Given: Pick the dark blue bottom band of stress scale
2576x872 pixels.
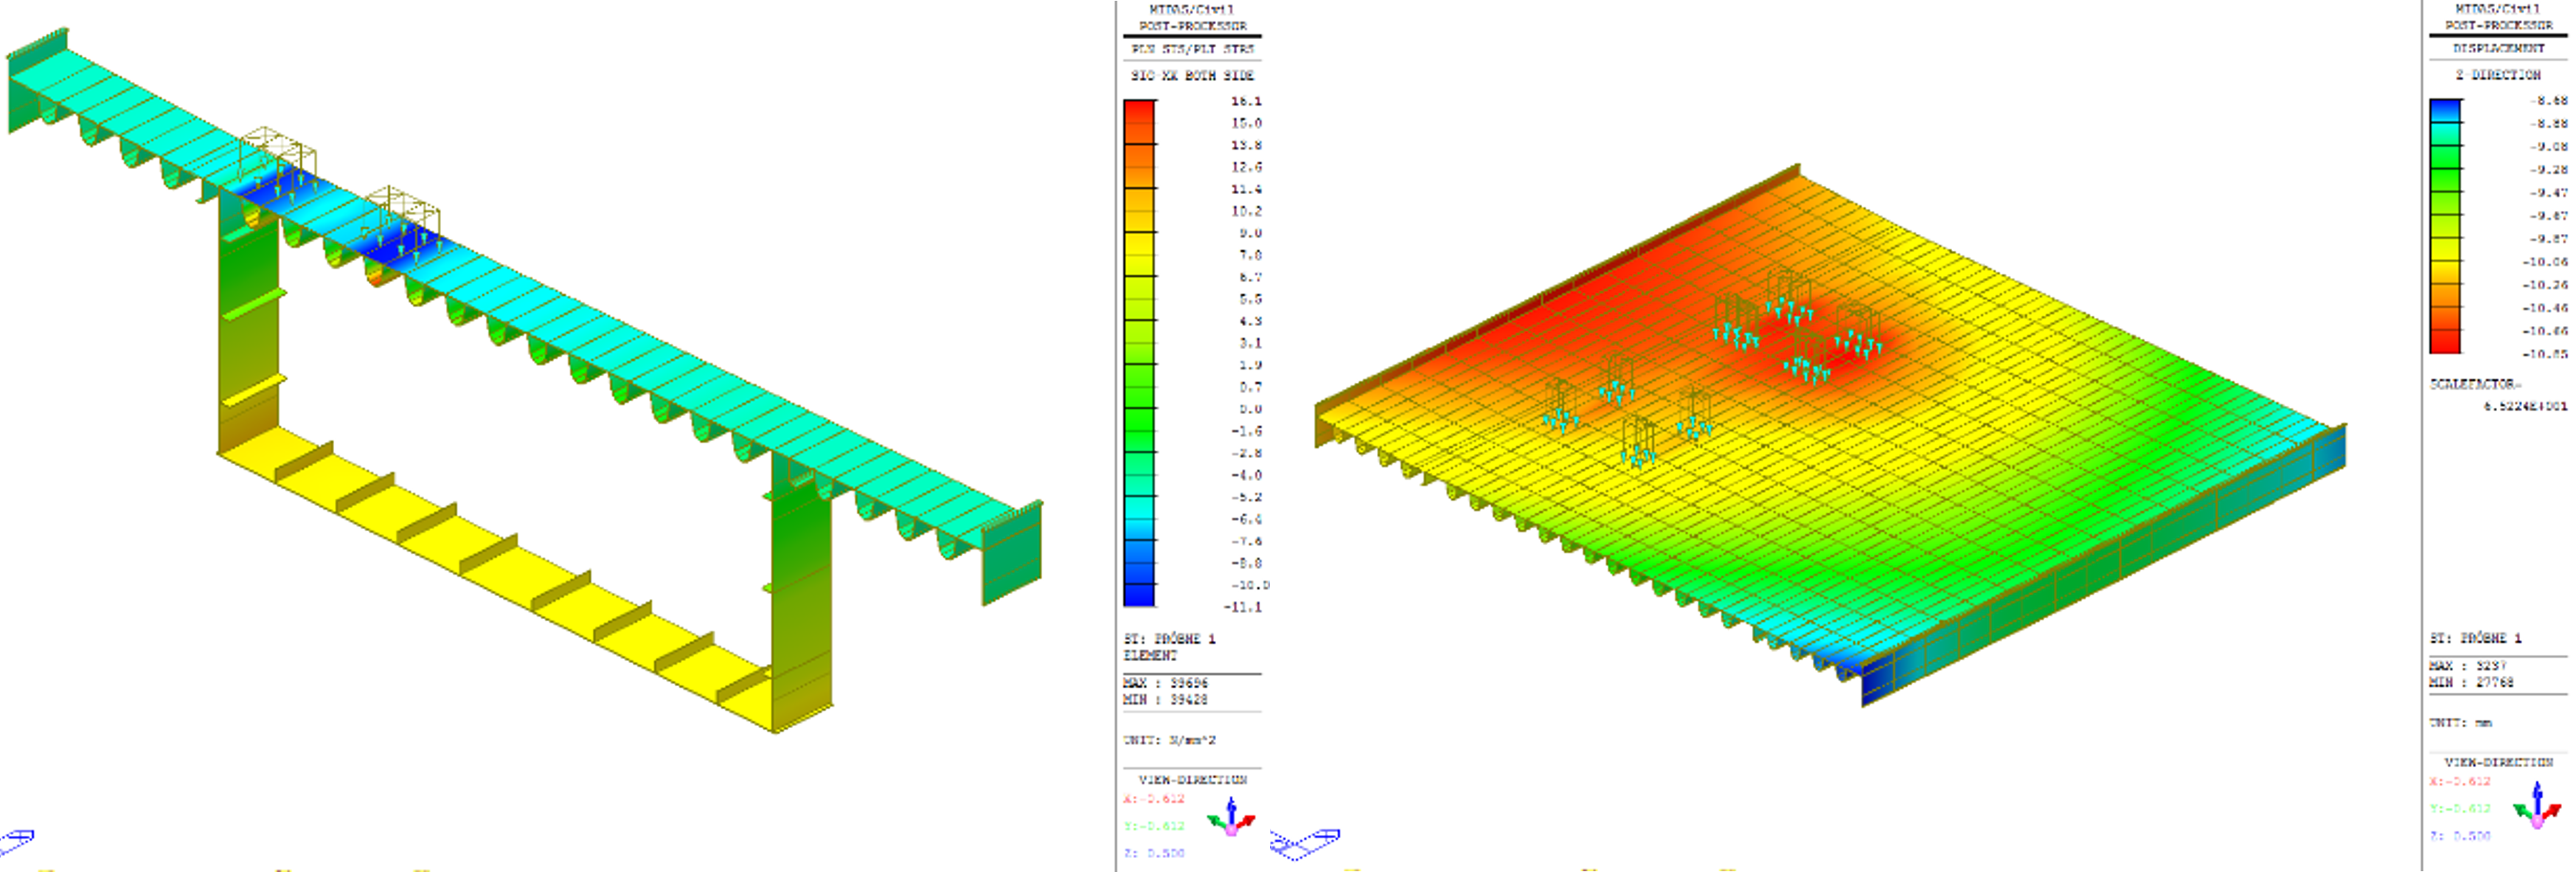Looking at the screenshot, I should pos(1139,595).
